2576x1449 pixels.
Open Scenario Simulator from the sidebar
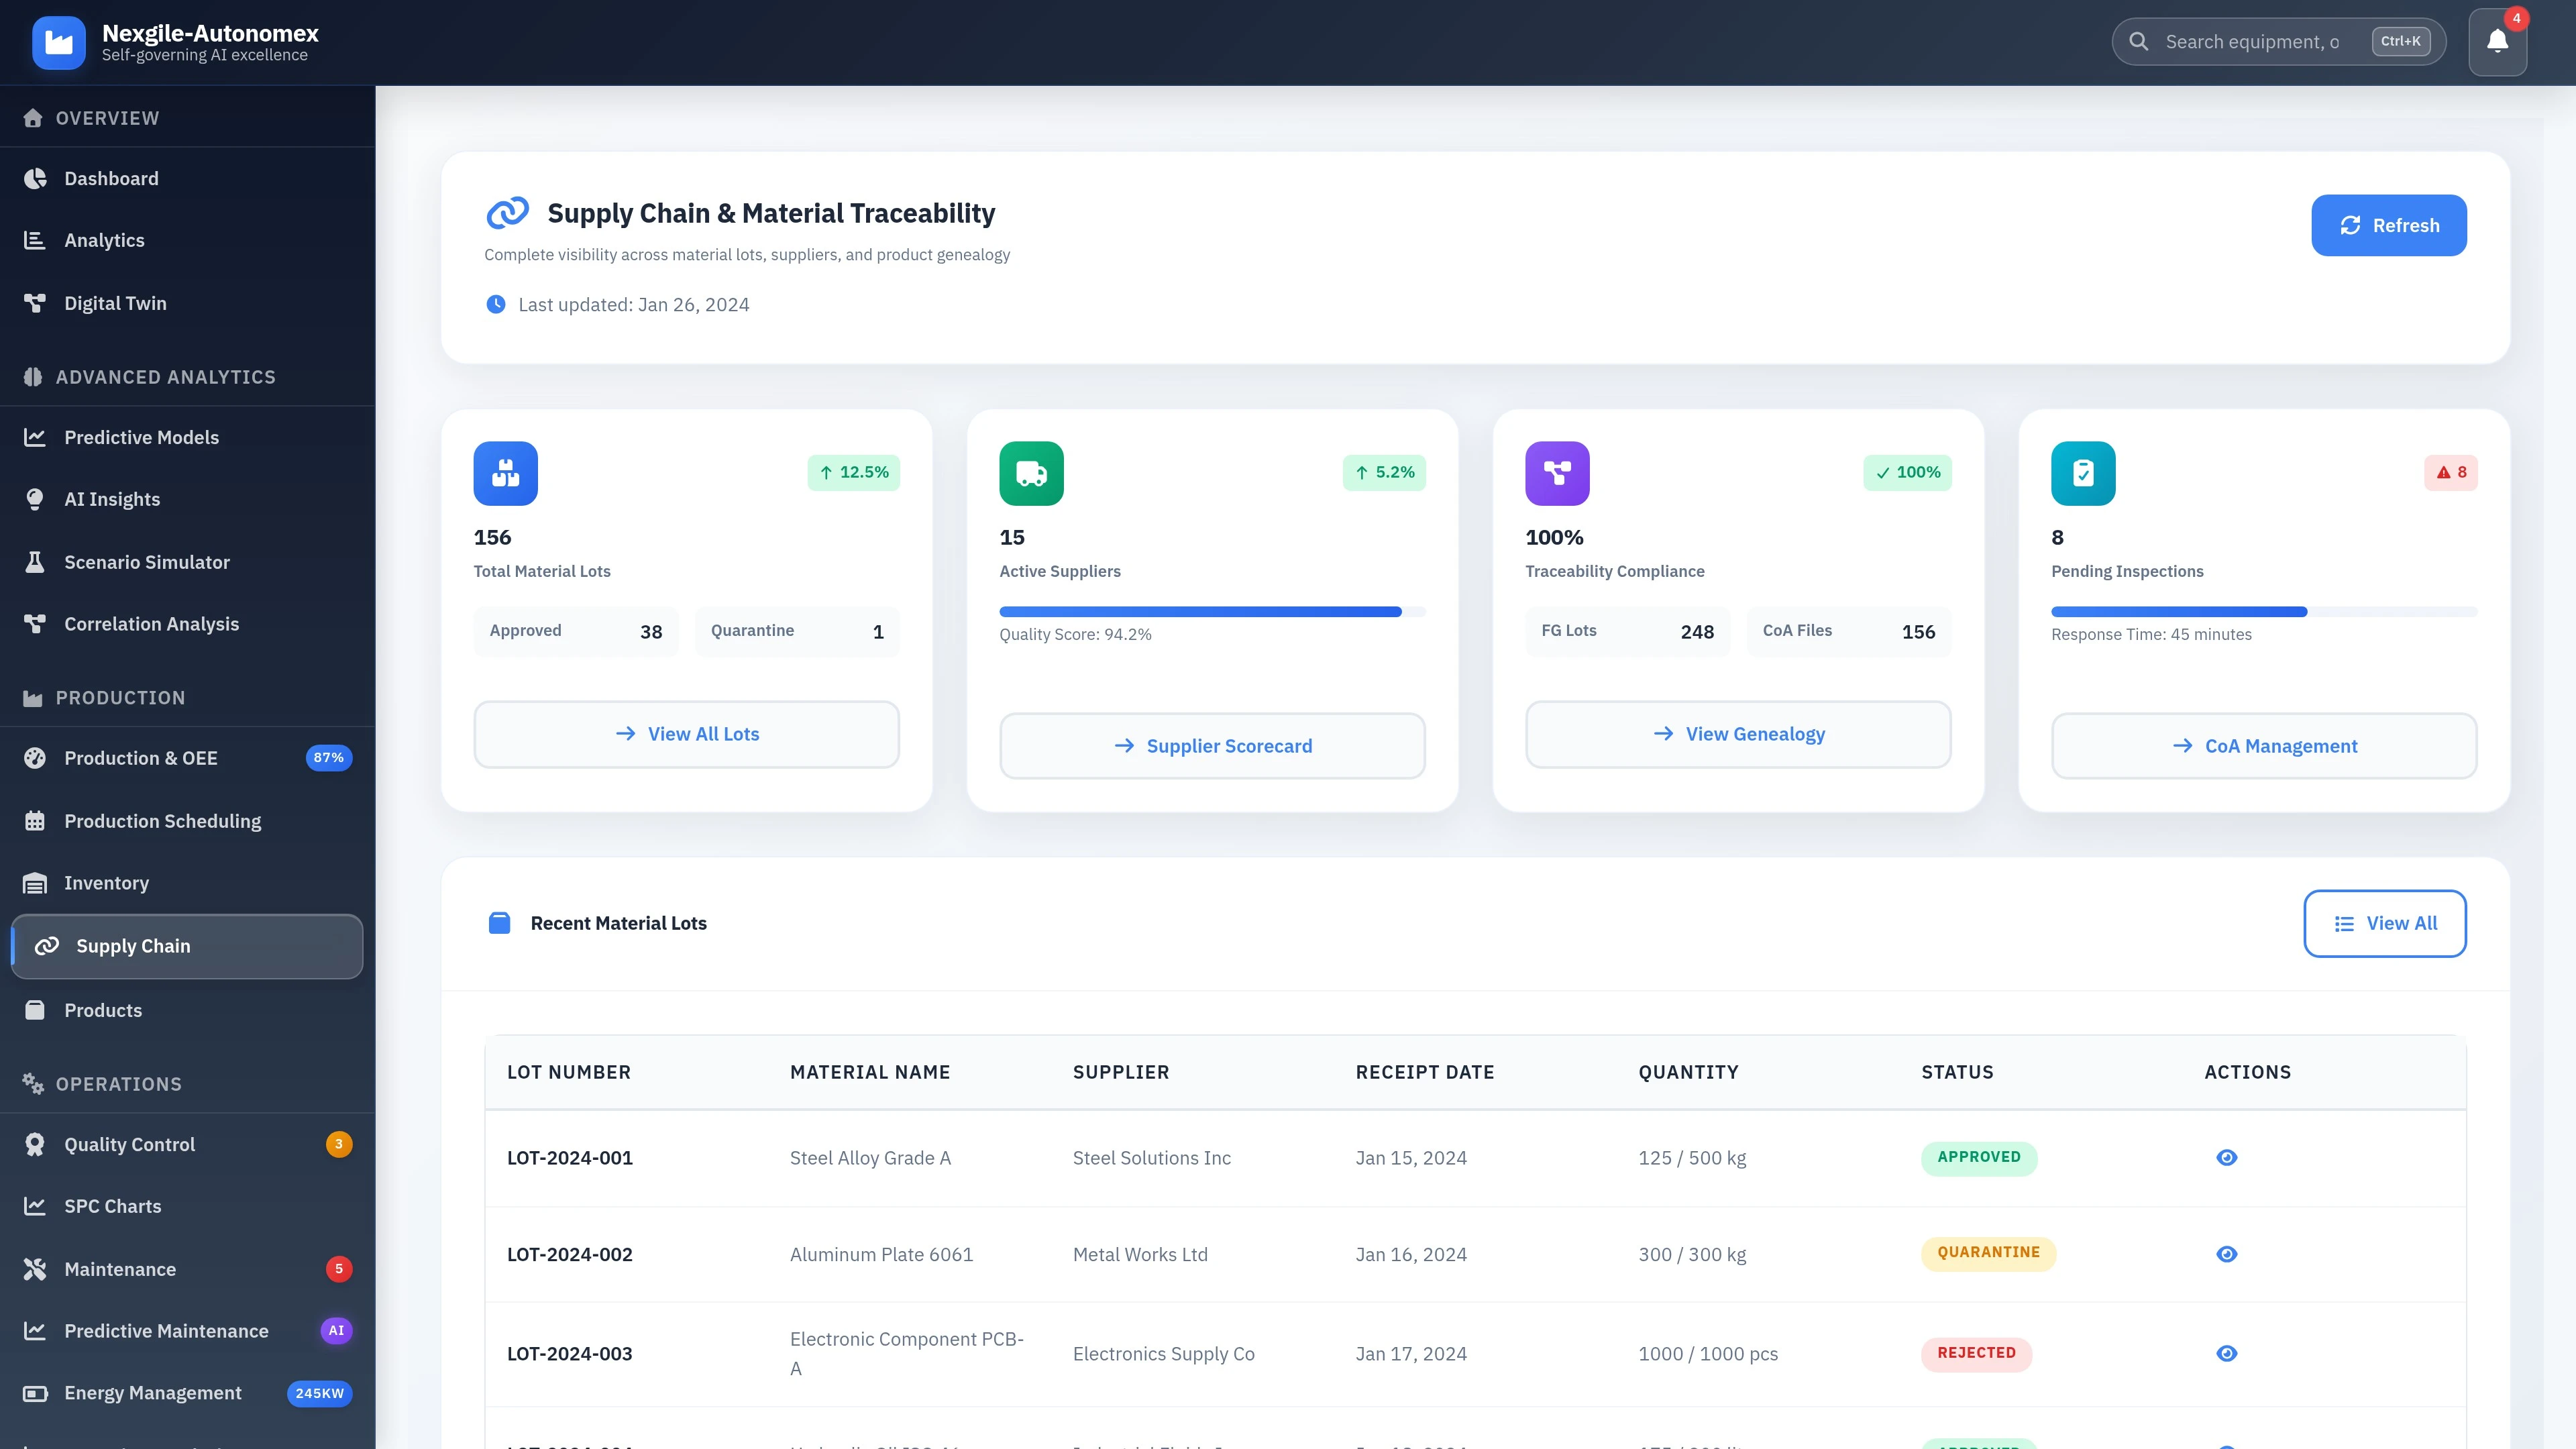(x=147, y=562)
